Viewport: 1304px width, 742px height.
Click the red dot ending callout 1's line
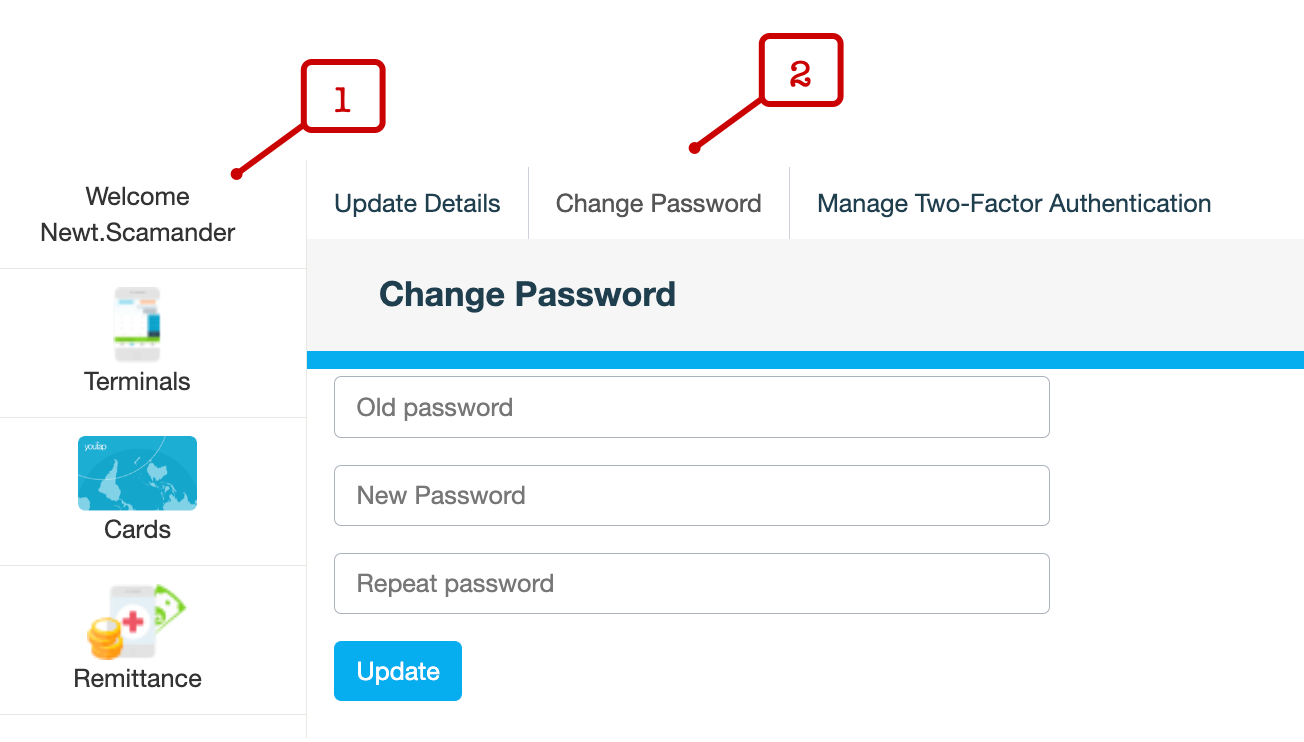[235, 173]
